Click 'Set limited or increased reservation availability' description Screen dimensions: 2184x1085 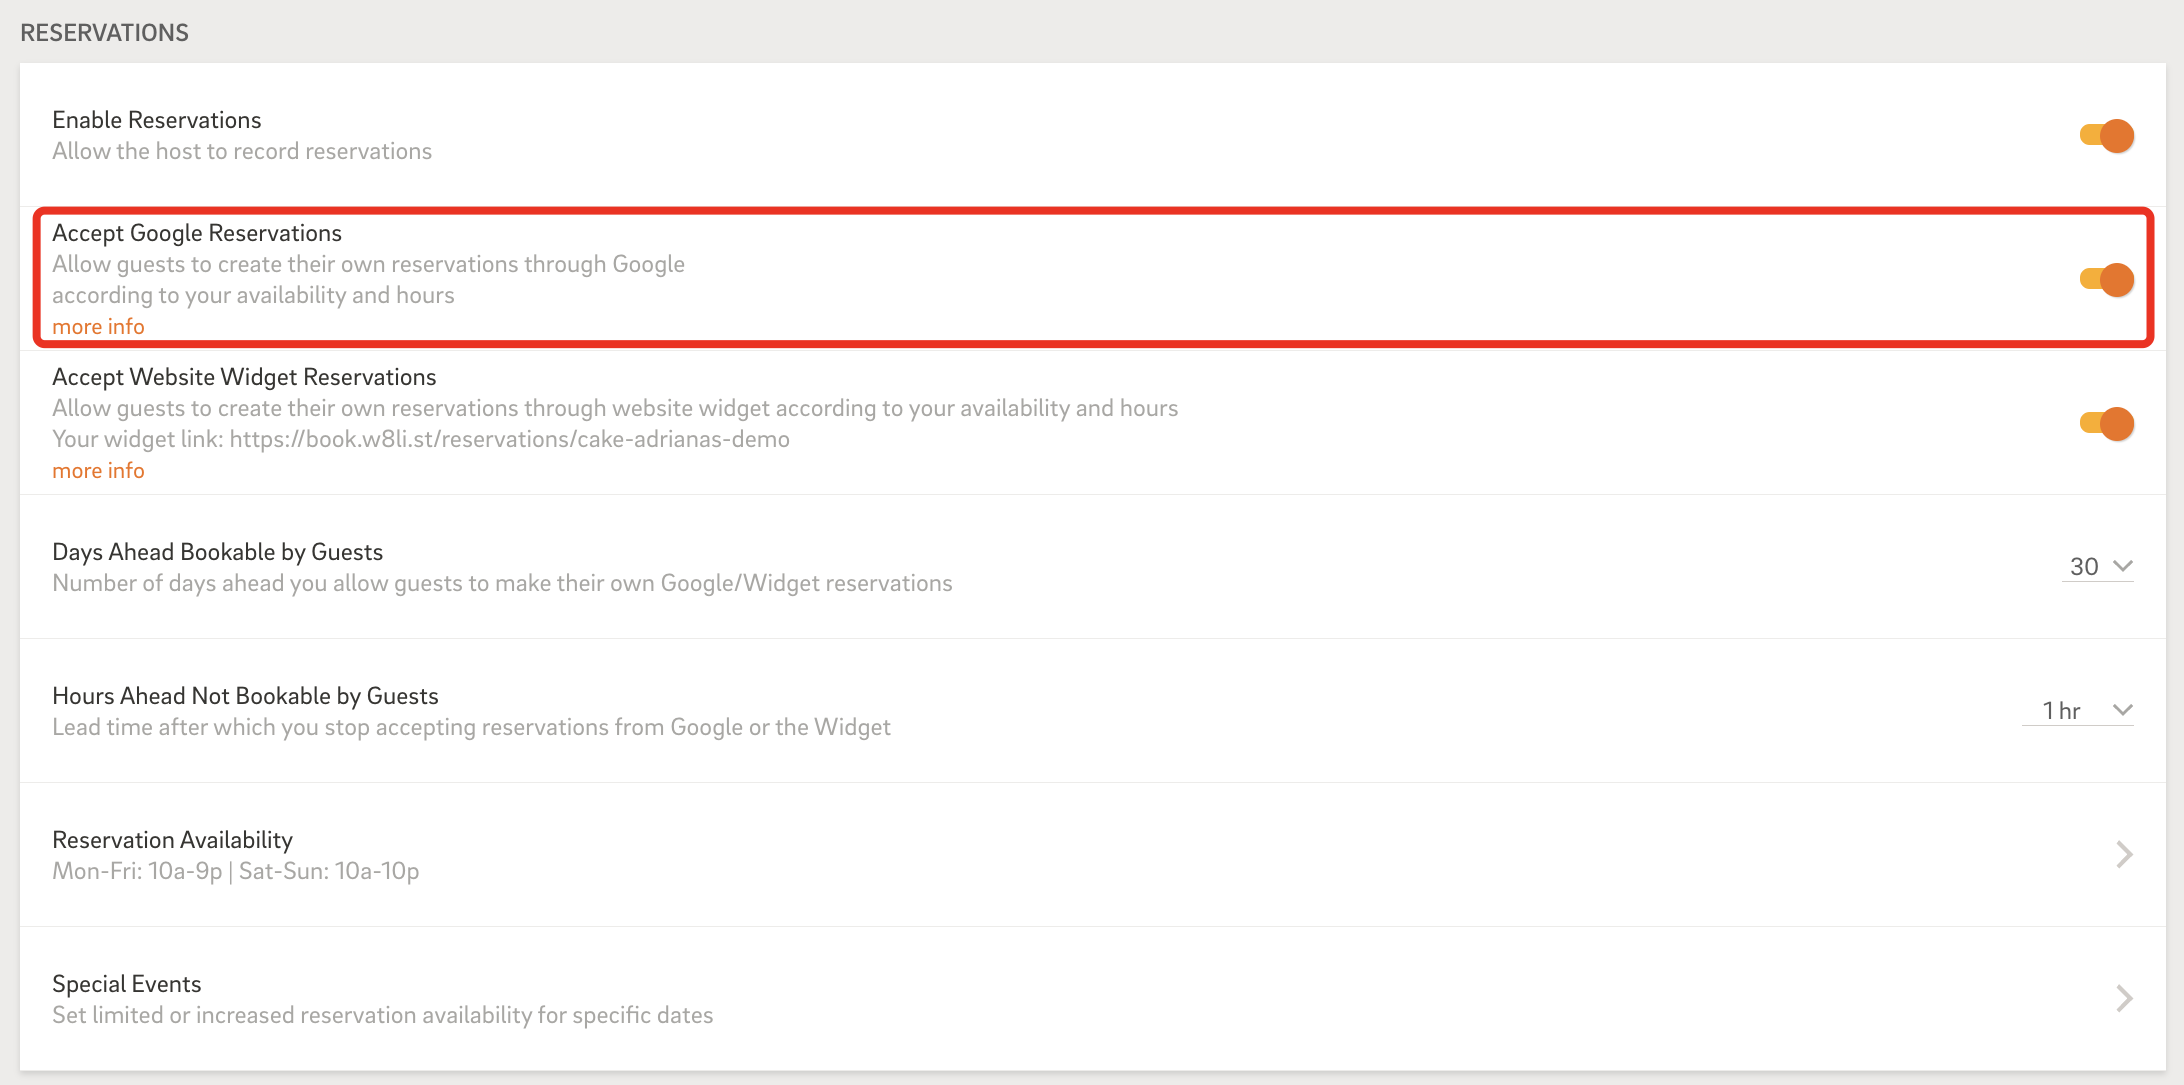[x=383, y=1015]
